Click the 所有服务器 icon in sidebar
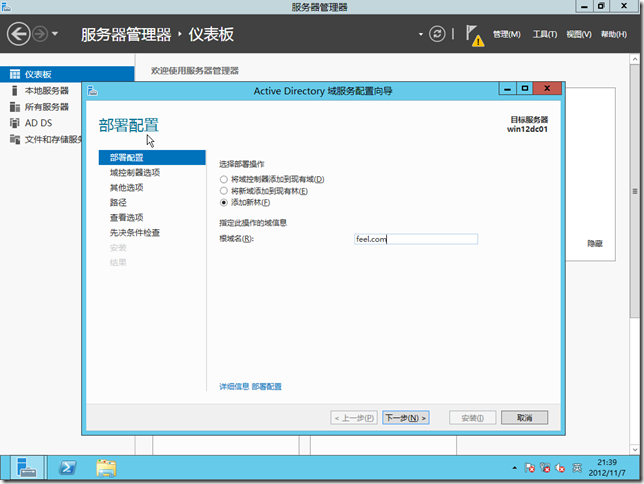 pyautogui.click(x=15, y=107)
